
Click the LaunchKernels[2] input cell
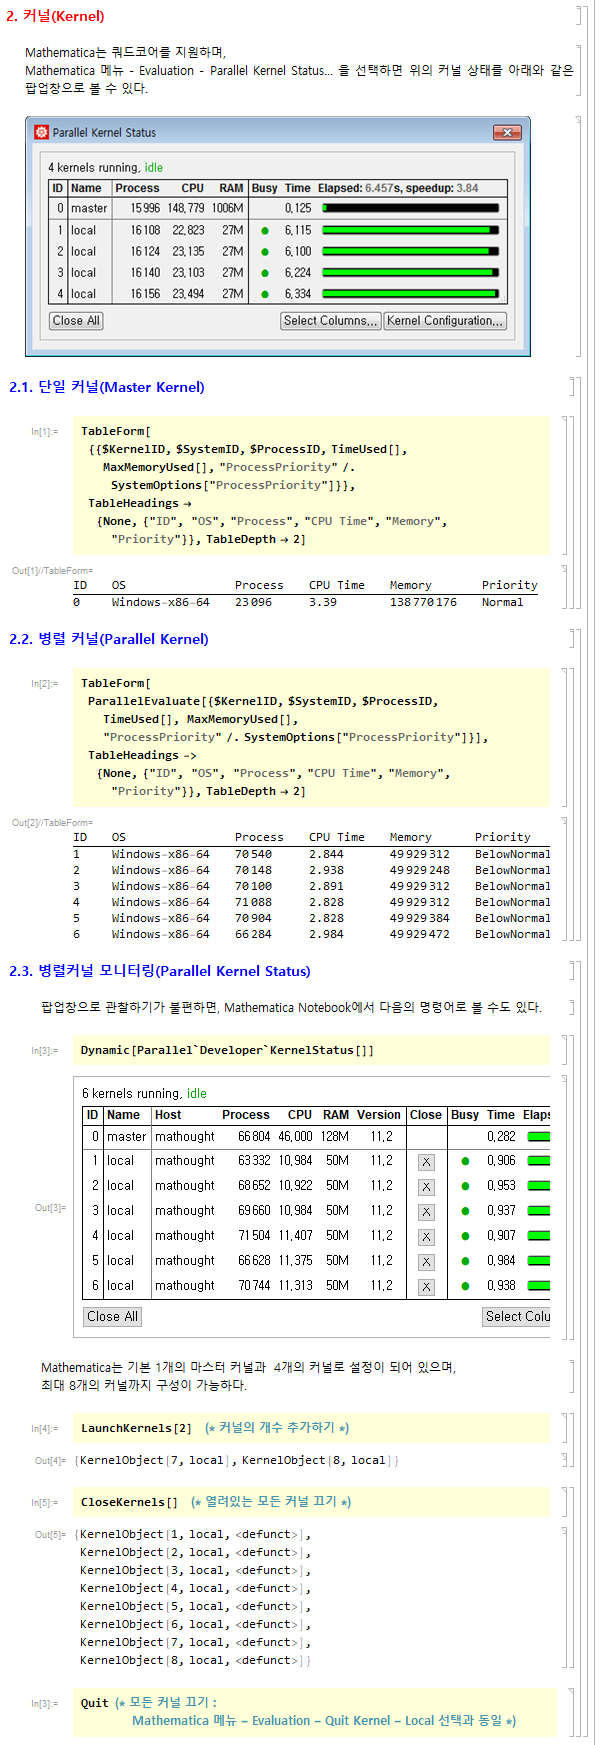tap(311, 1428)
